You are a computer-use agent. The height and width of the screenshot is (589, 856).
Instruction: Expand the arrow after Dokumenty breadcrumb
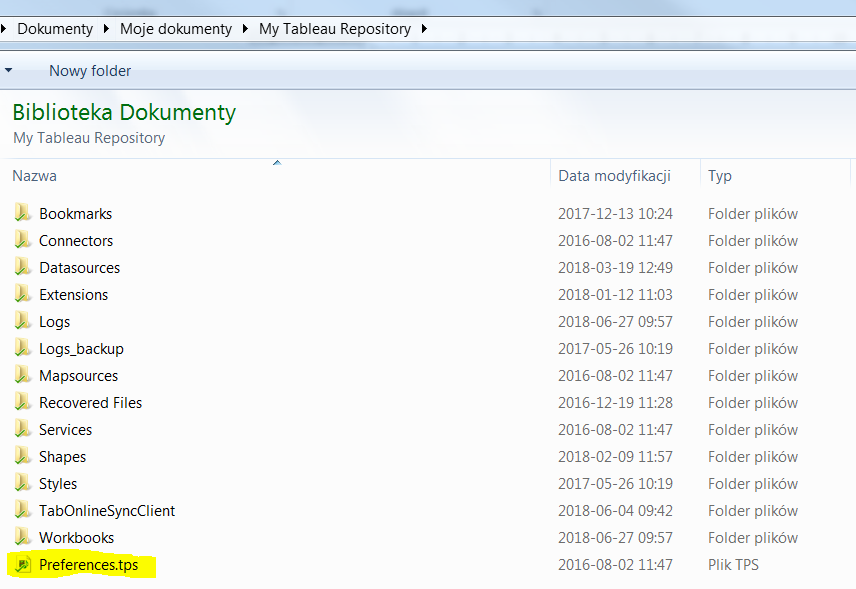106,29
